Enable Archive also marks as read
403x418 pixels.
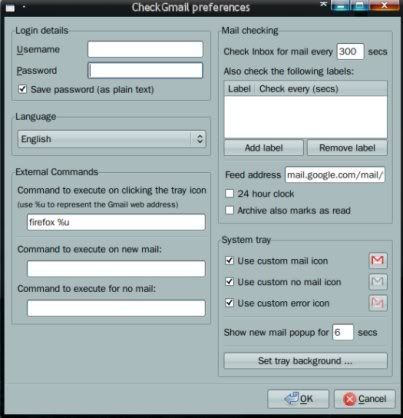(229, 210)
